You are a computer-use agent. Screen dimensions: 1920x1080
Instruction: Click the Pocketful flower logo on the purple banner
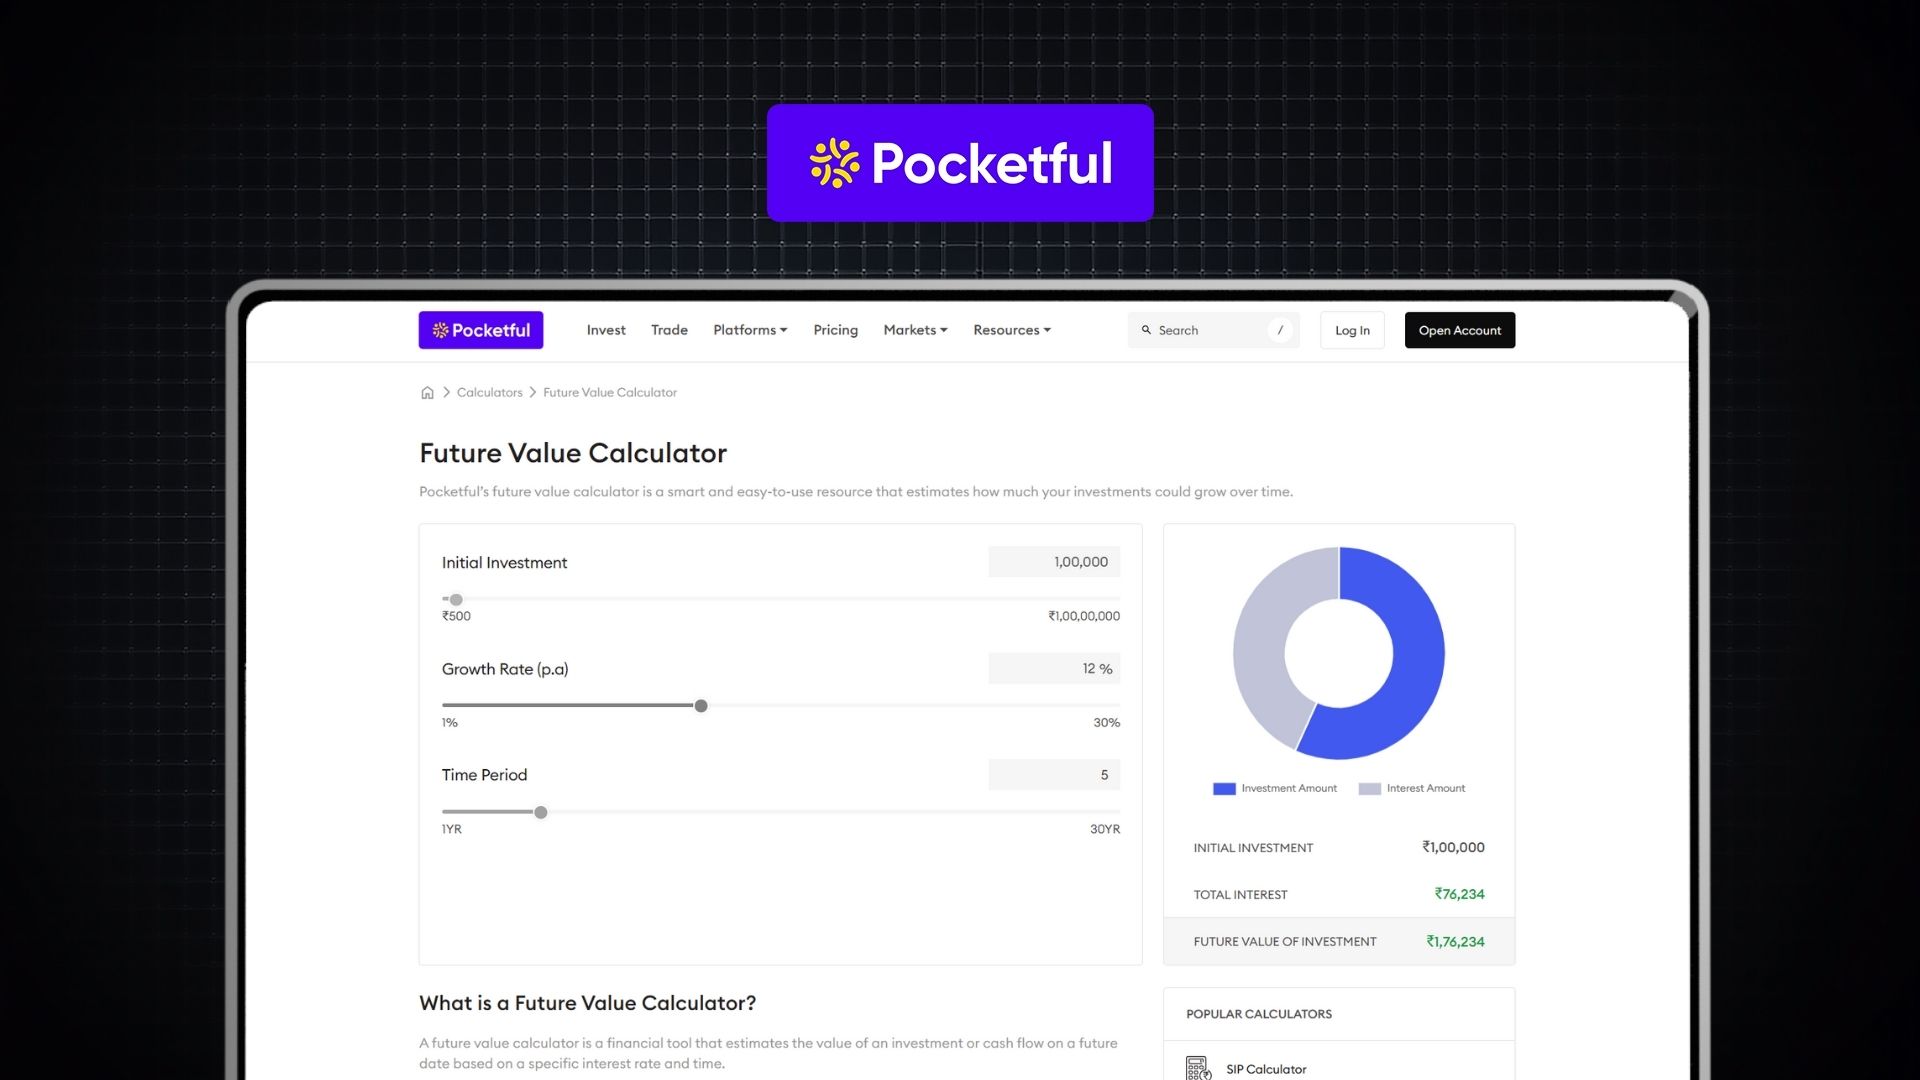833,163
